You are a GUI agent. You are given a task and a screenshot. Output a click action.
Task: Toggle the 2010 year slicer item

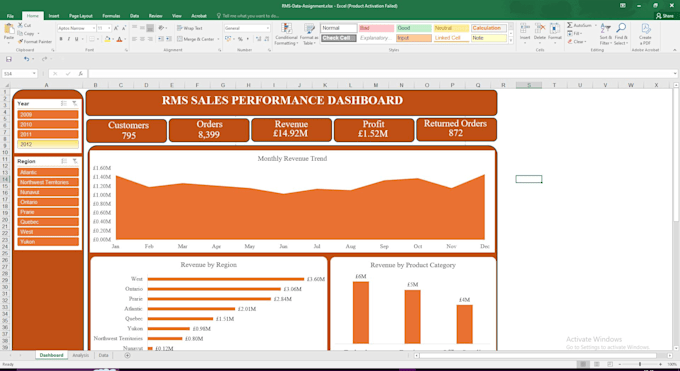[x=48, y=125]
